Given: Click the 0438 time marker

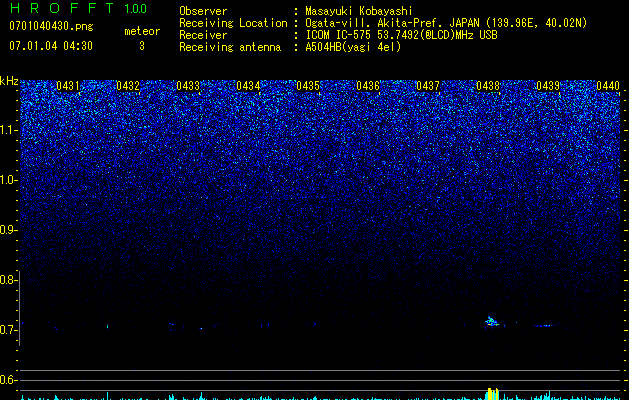Looking at the screenshot, I should [x=488, y=86].
